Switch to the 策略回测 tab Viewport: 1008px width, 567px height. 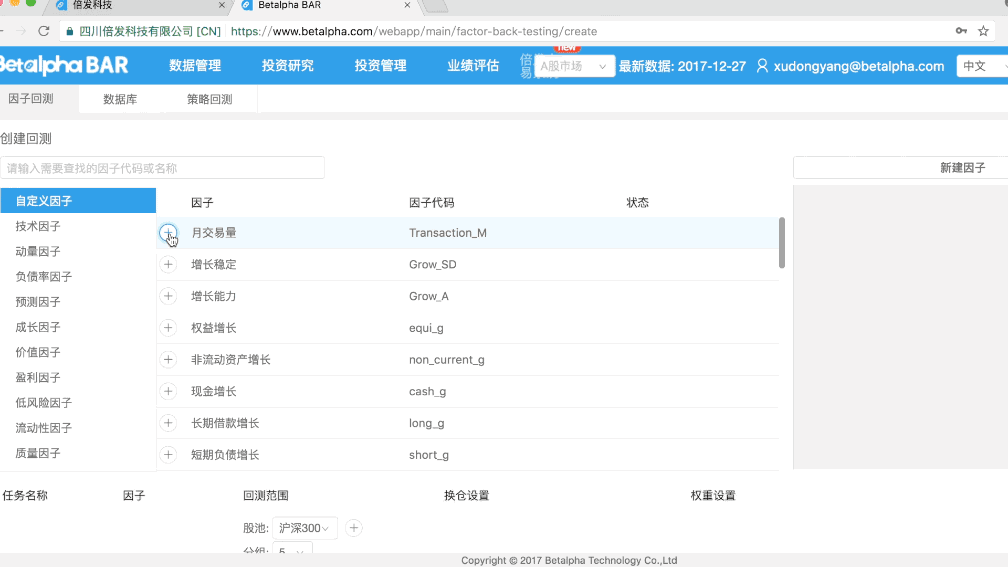click(x=210, y=99)
